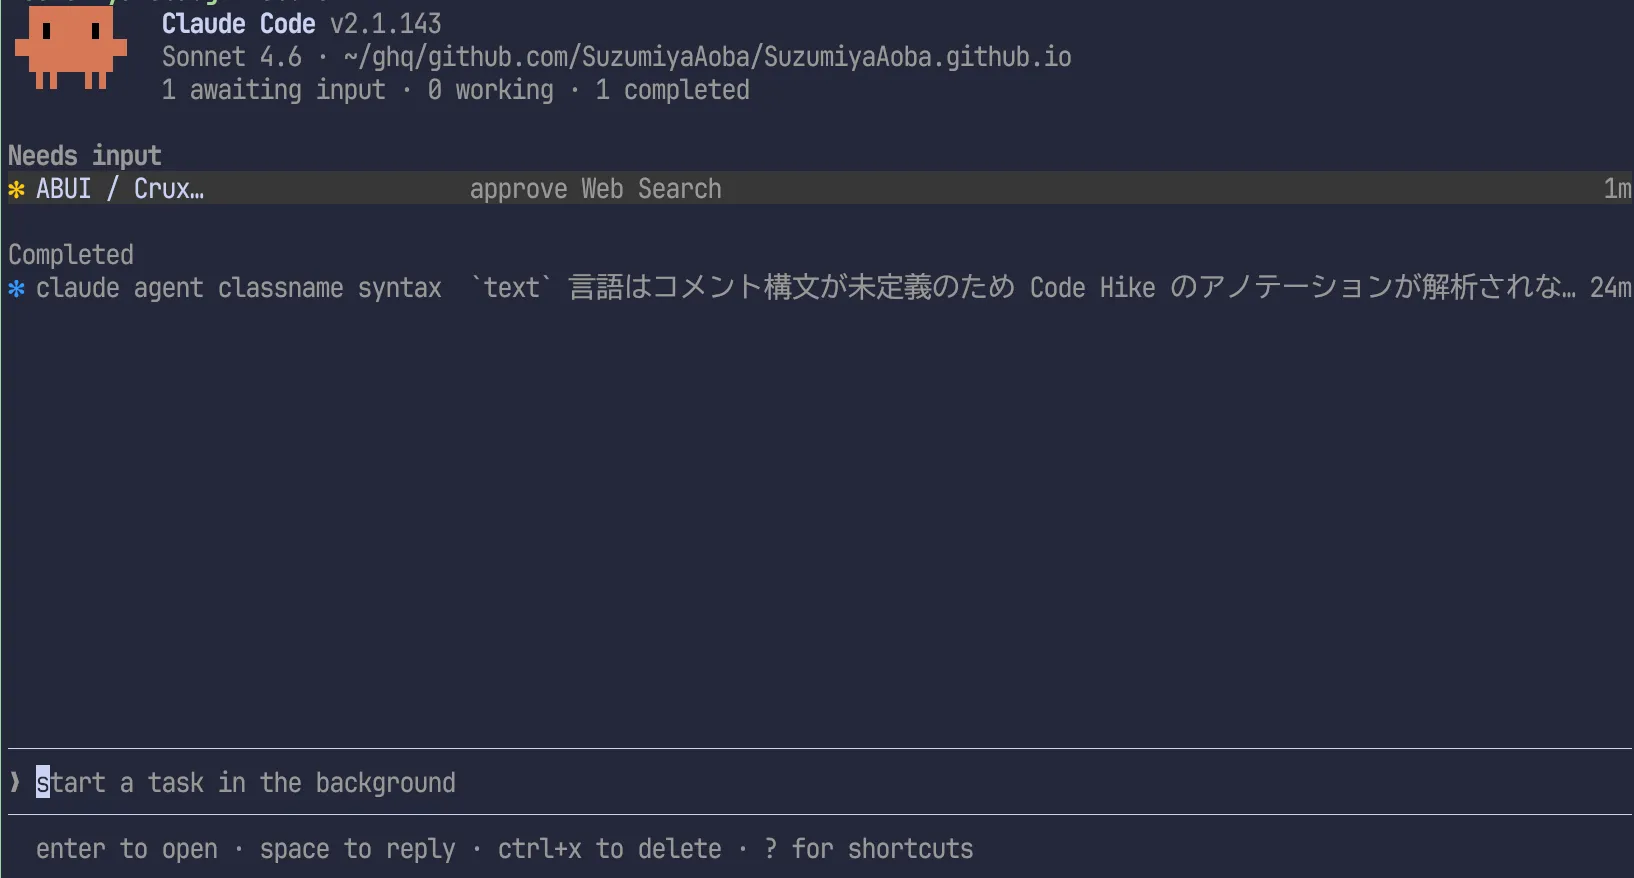
Task: Click the v2.1.143 version number
Action: pos(385,24)
